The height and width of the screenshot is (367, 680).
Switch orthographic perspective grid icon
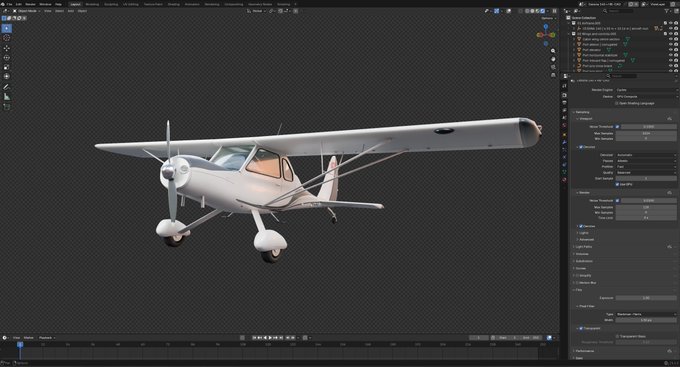pyautogui.click(x=553, y=75)
